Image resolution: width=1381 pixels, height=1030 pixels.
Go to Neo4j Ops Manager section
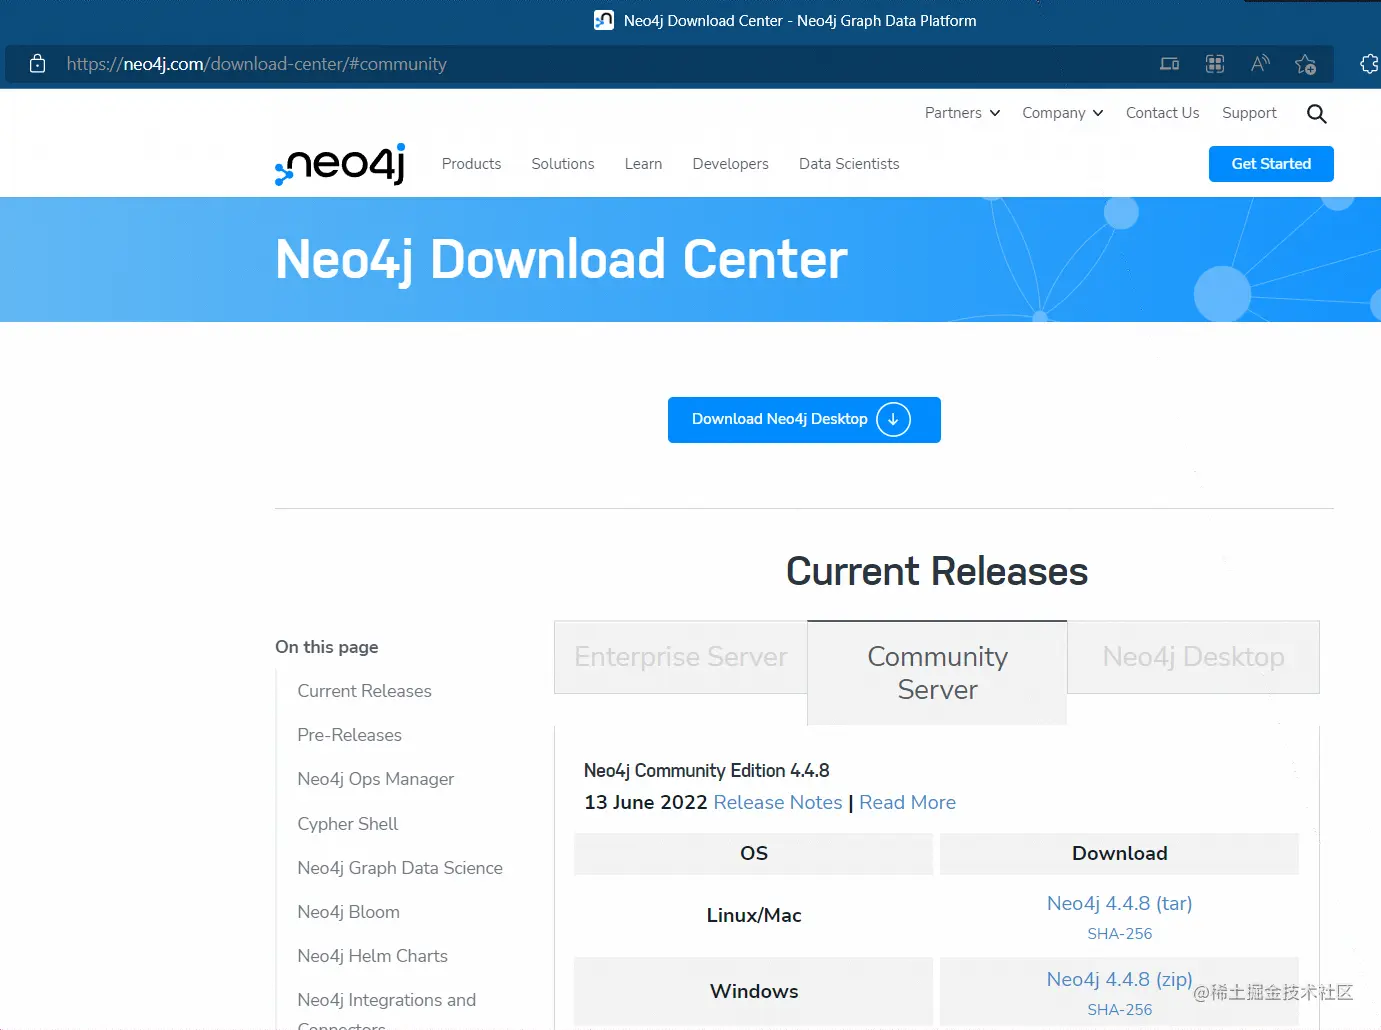coord(375,779)
